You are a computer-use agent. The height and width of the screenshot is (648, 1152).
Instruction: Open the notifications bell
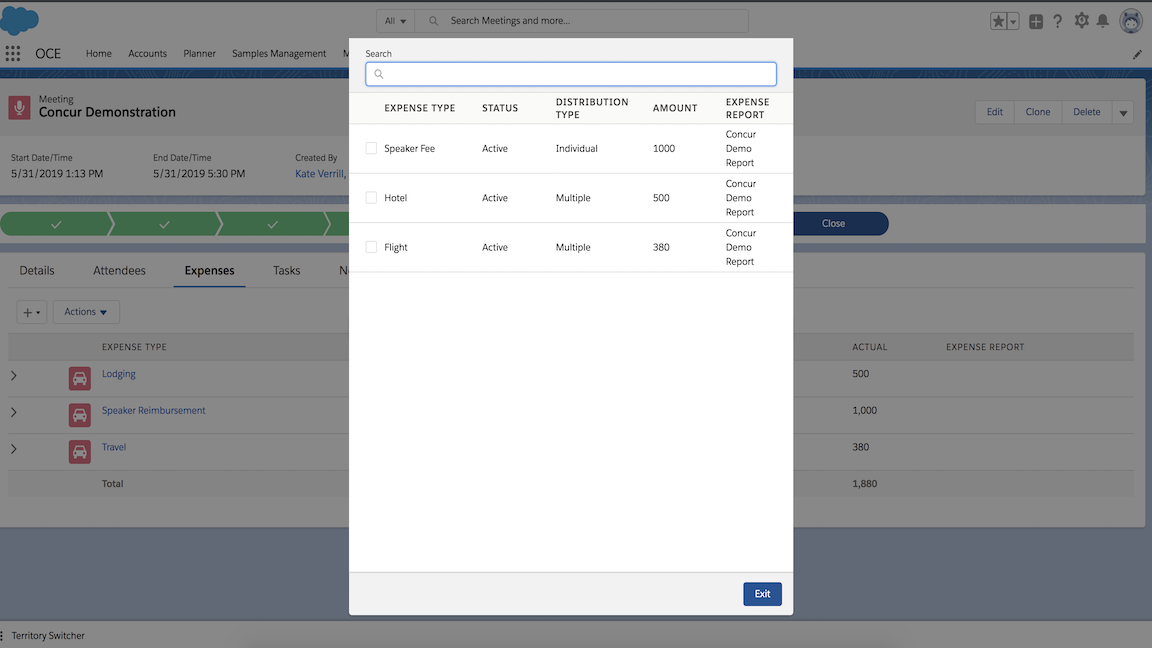click(1103, 21)
